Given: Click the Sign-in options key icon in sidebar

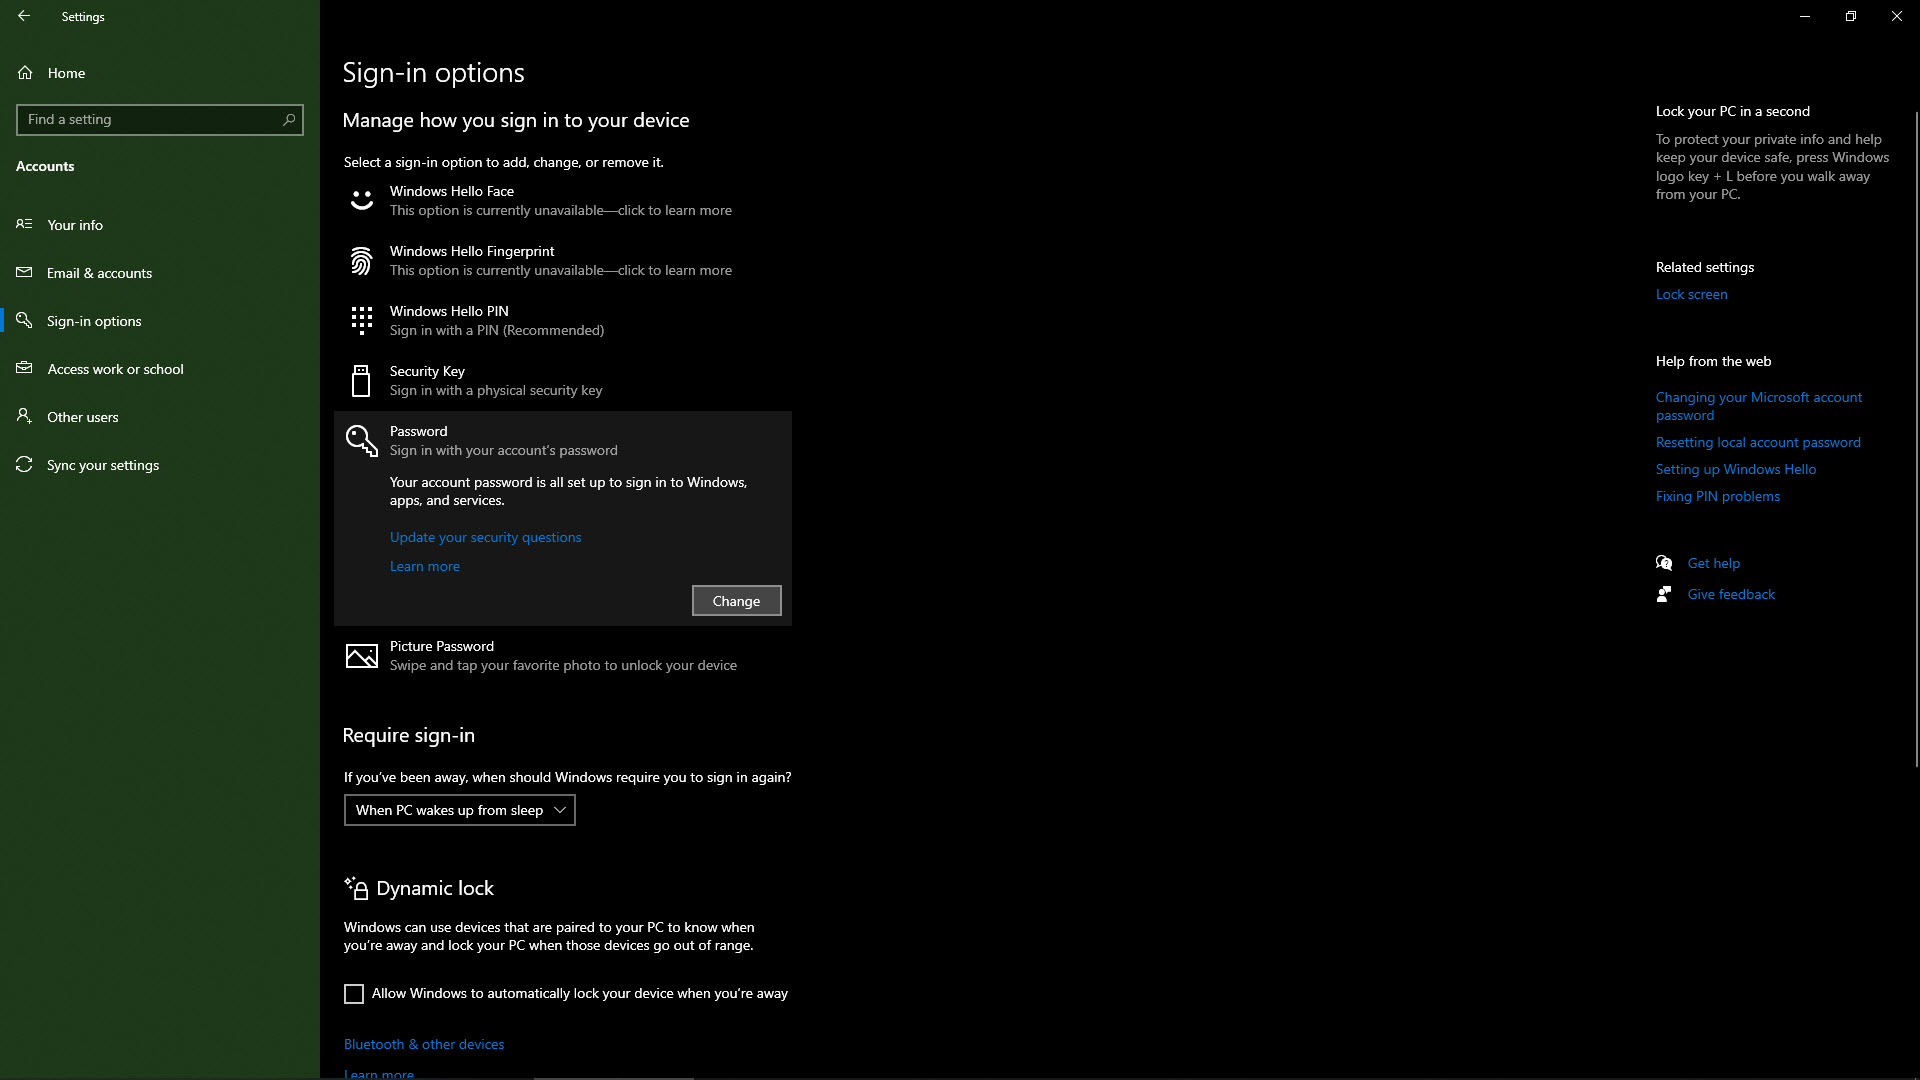Looking at the screenshot, I should coord(25,320).
